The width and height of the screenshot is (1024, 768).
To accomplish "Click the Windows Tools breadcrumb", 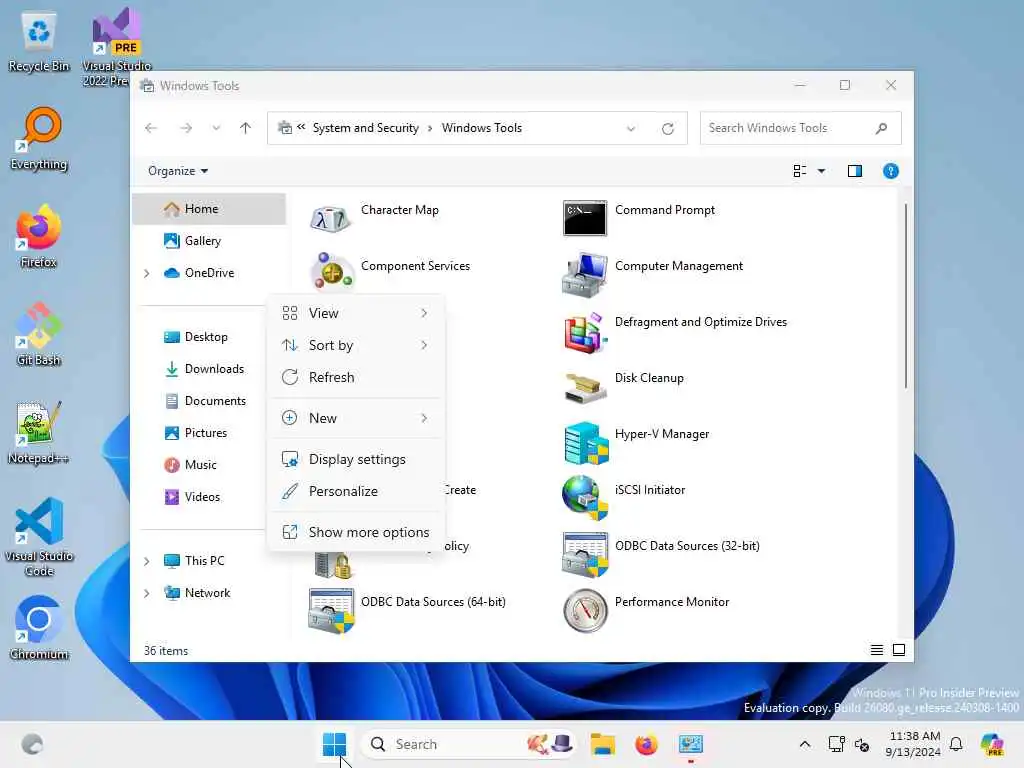I will point(481,128).
